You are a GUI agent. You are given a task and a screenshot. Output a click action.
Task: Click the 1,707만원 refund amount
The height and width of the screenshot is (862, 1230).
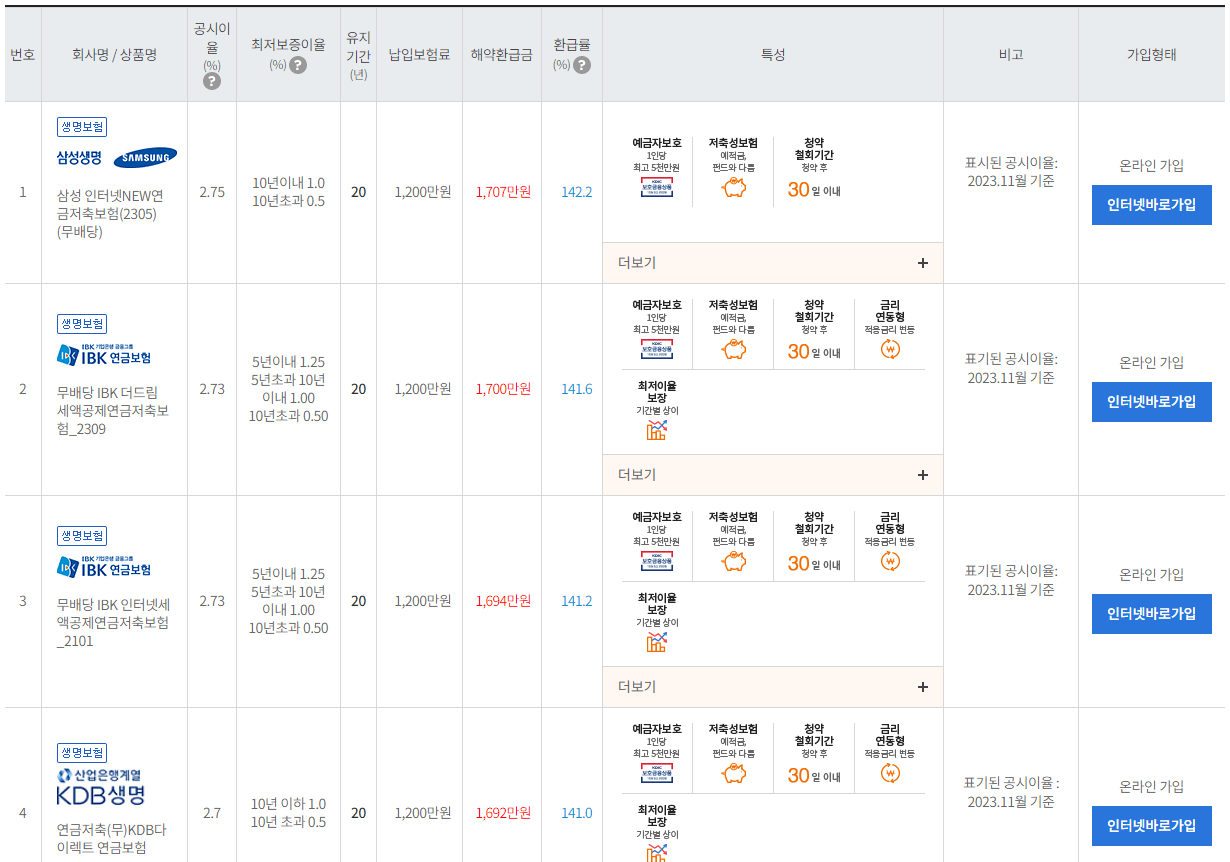click(x=503, y=192)
